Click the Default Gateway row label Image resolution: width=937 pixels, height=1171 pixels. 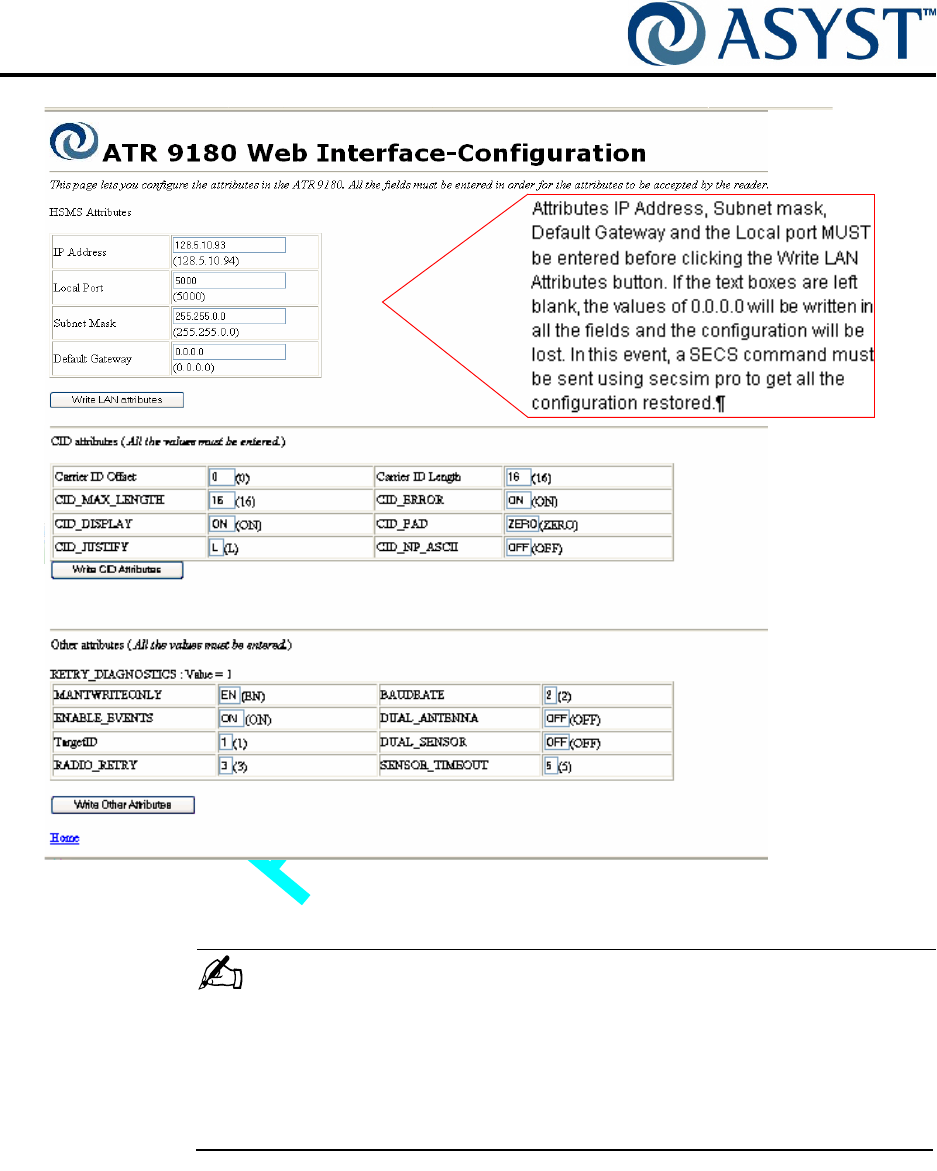[93, 359]
